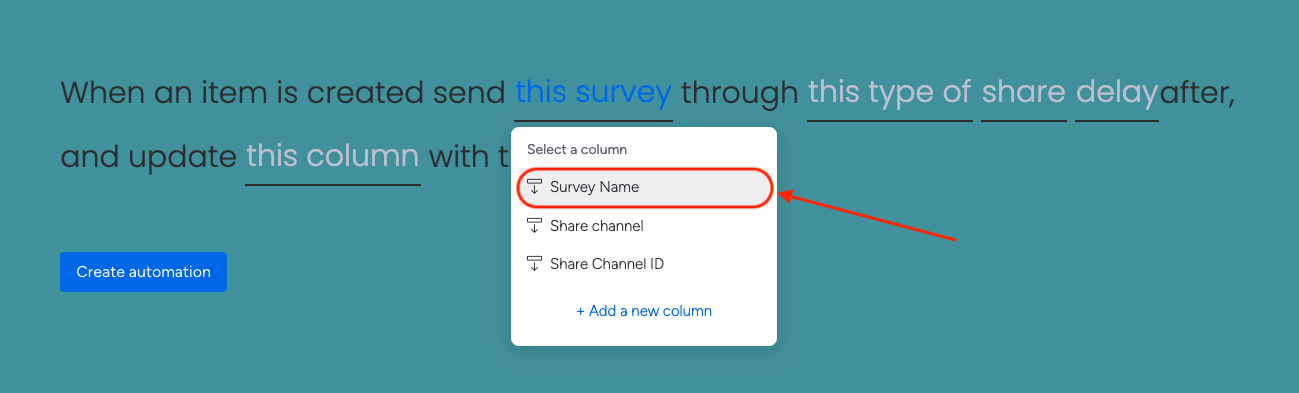Screen dimensions: 1299x393
Task: Open the "this type of" field selector
Action: tap(889, 93)
